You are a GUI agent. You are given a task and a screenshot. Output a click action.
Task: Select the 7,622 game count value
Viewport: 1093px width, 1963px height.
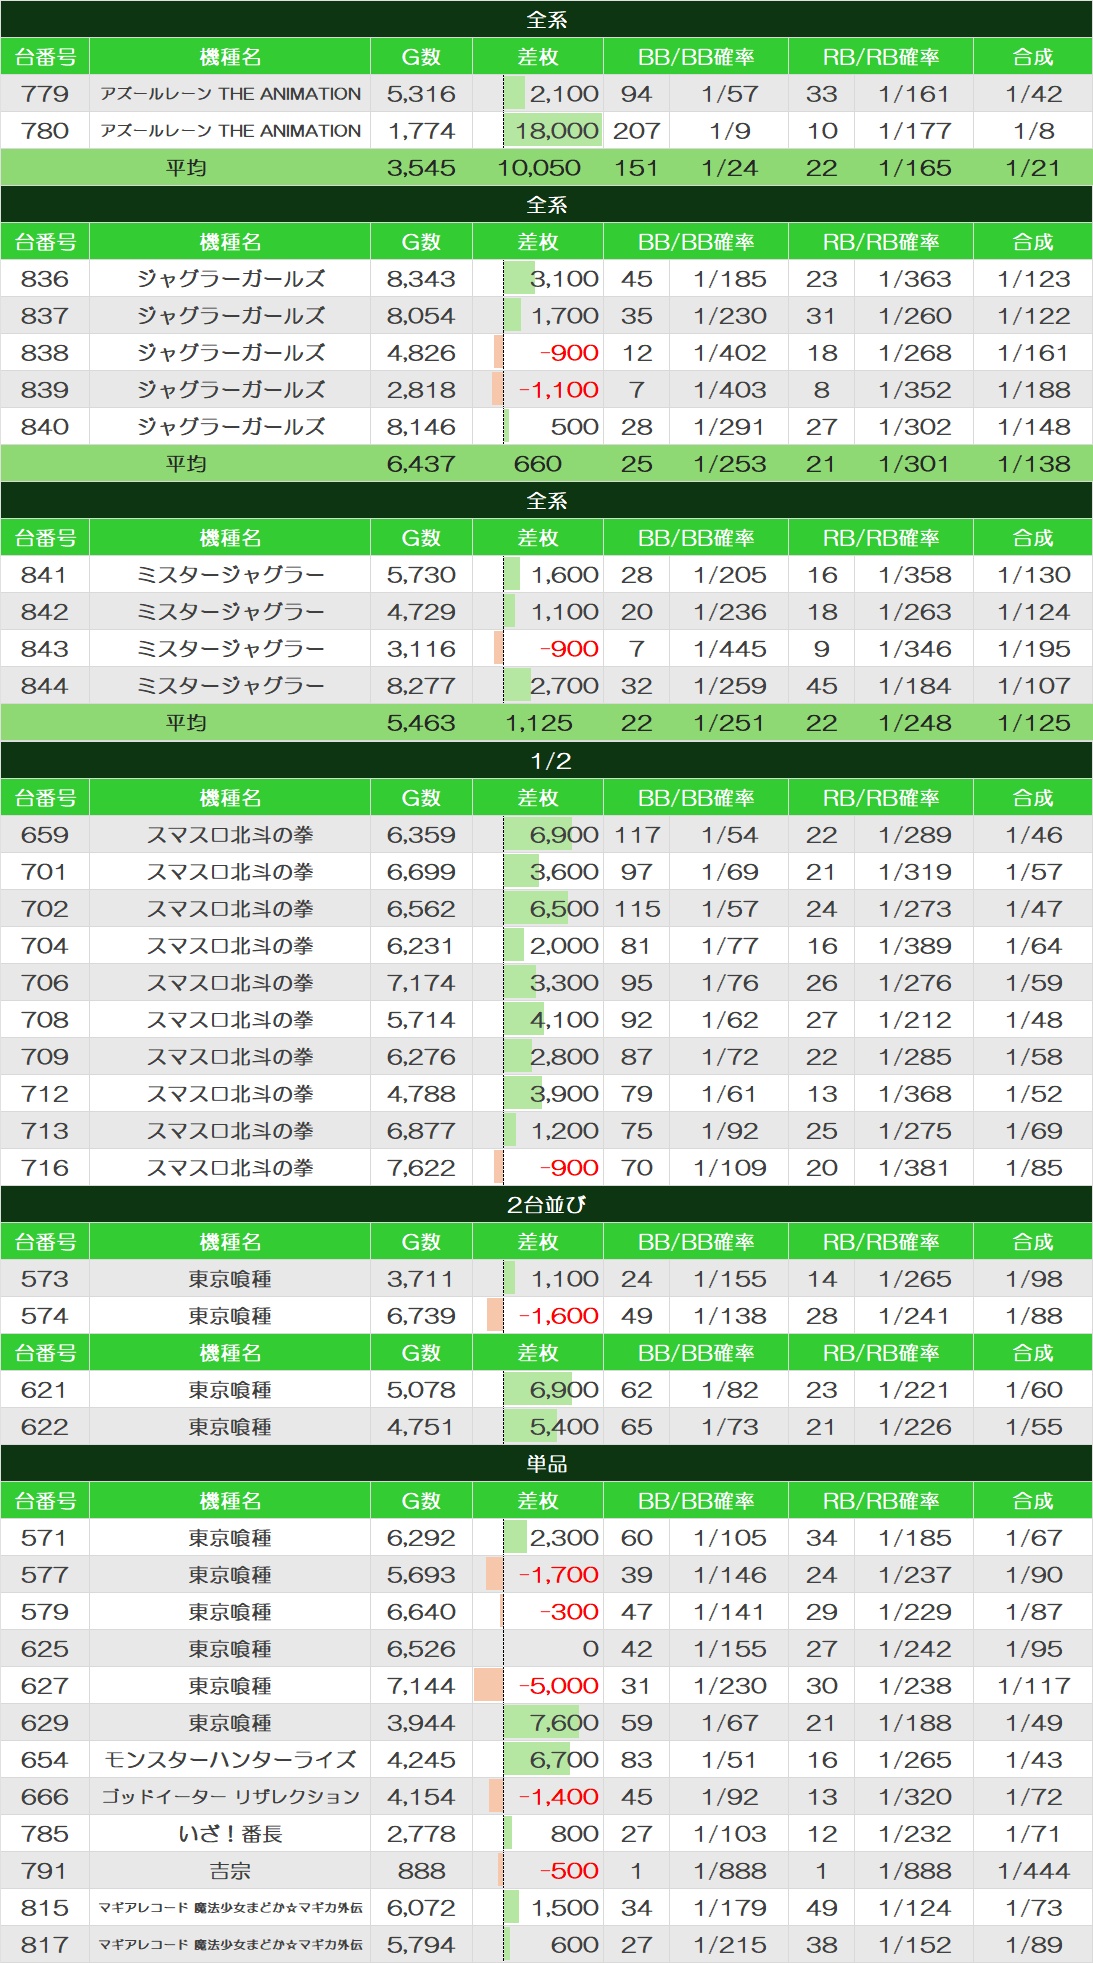pyautogui.click(x=421, y=1168)
